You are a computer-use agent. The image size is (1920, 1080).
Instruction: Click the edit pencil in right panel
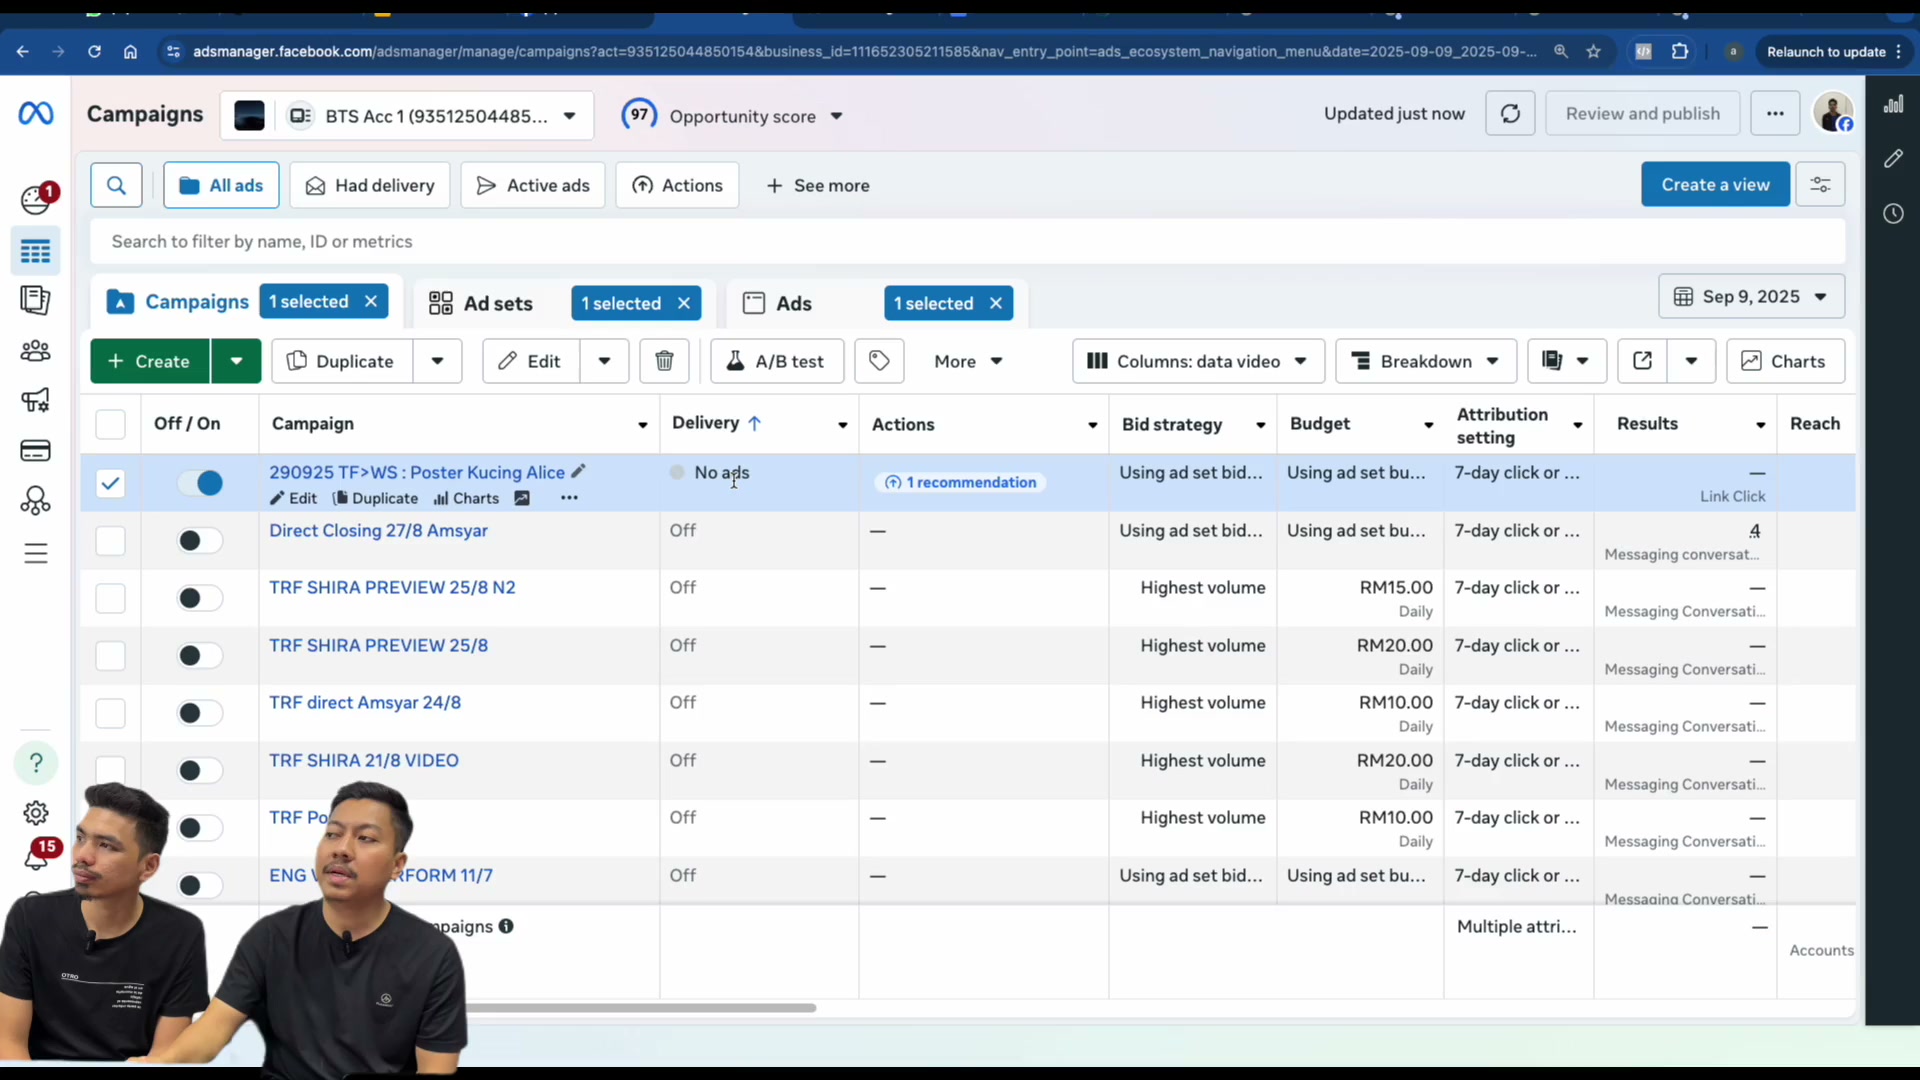pyautogui.click(x=1893, y=159)
